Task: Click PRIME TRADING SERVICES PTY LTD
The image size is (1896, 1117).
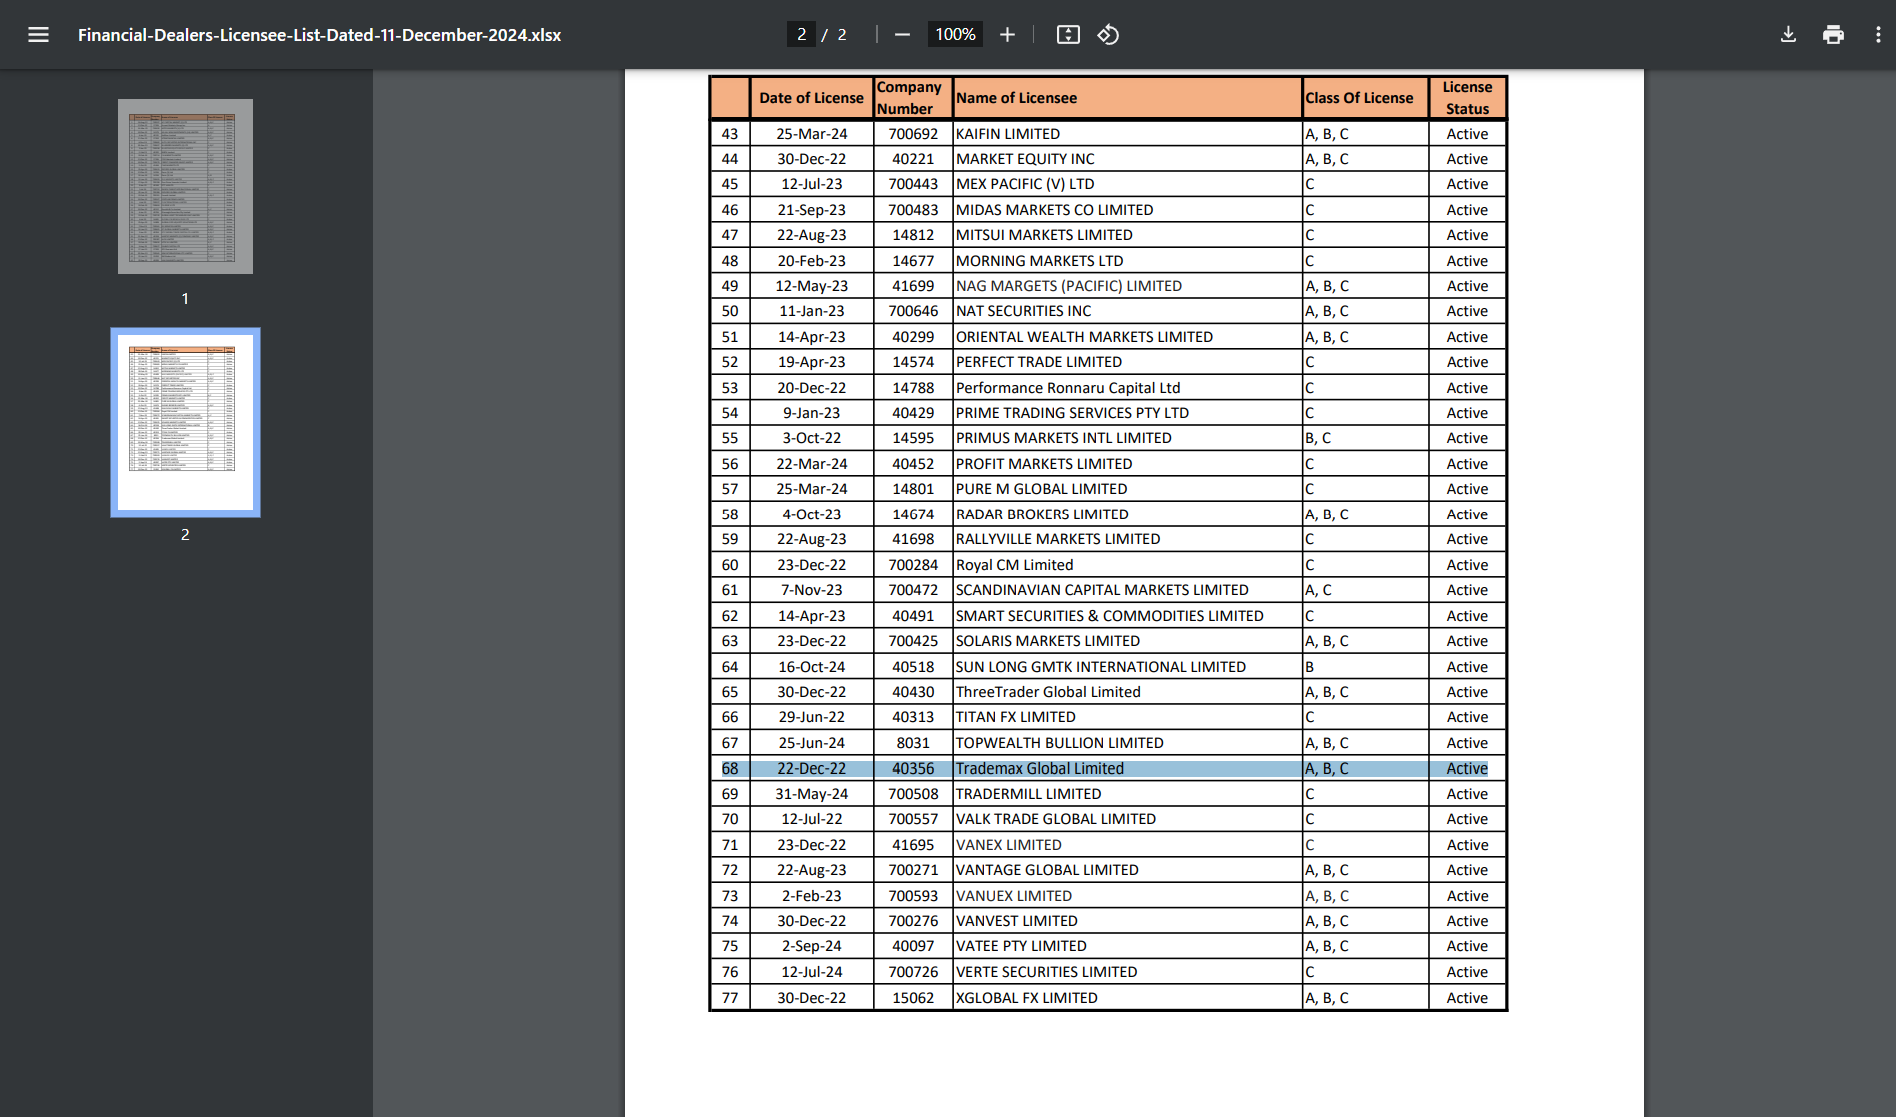Action: [1072, 413]
